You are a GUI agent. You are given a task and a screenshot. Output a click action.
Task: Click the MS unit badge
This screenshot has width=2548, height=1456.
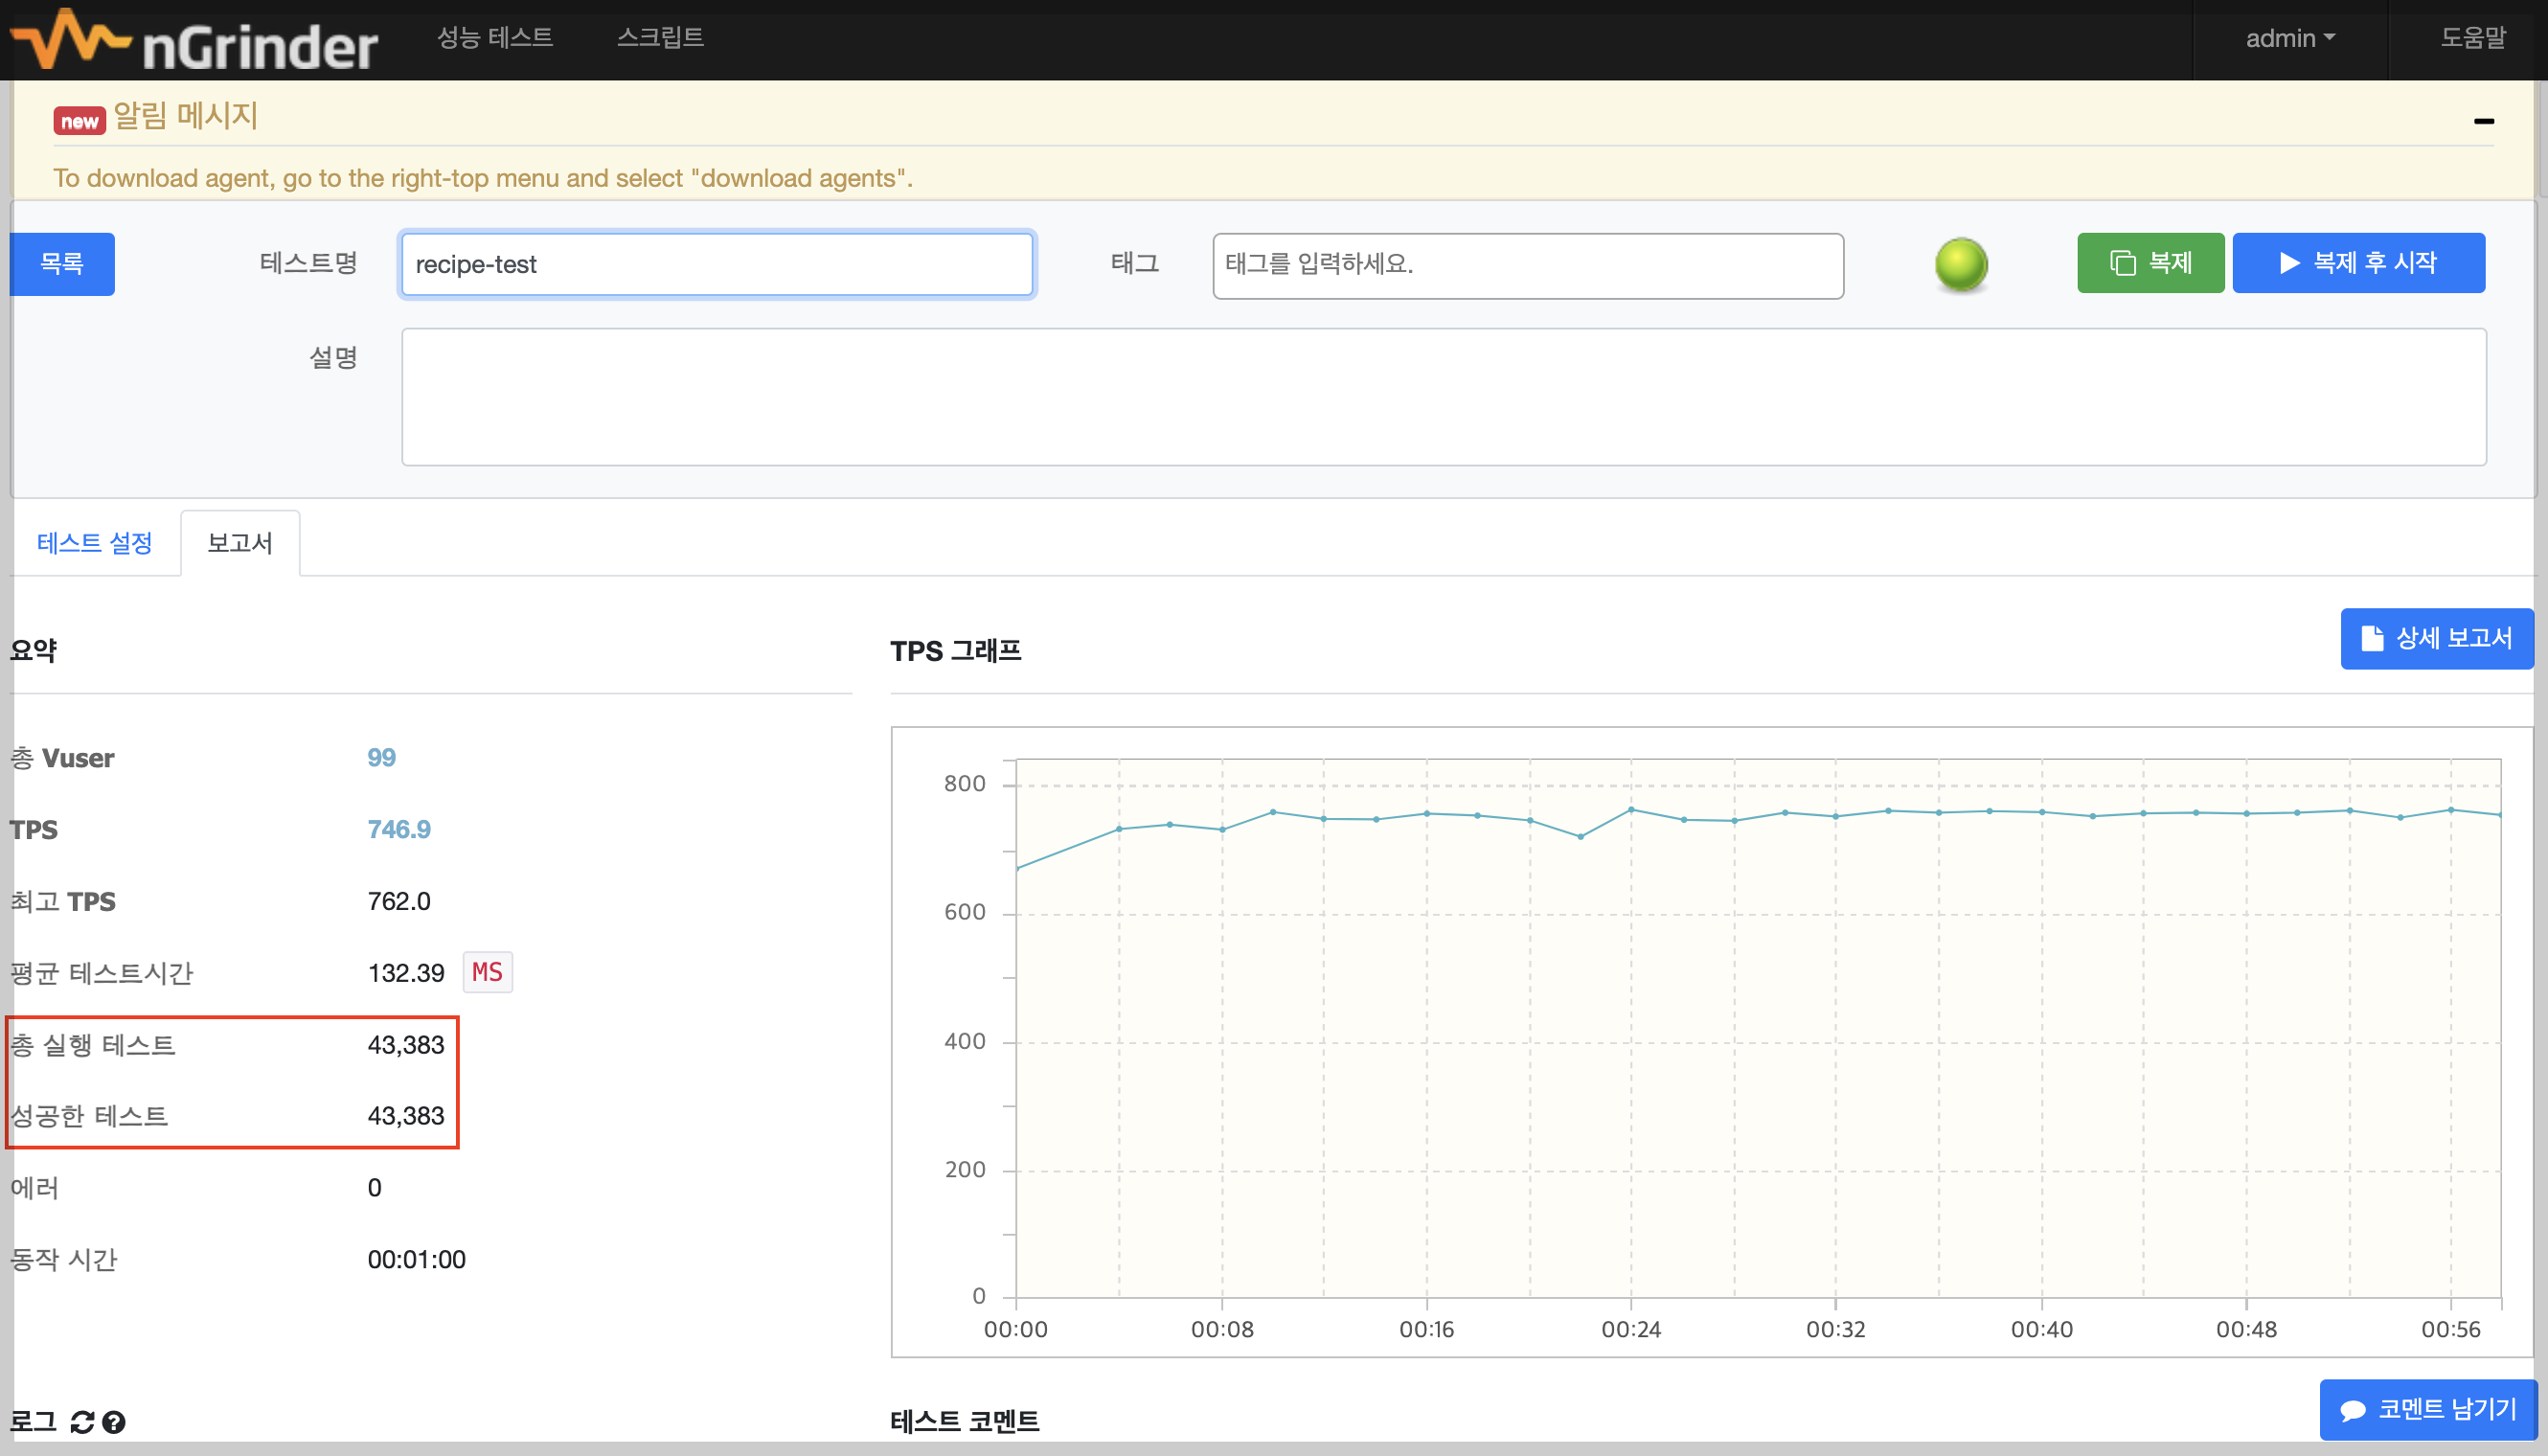(487, 972)
